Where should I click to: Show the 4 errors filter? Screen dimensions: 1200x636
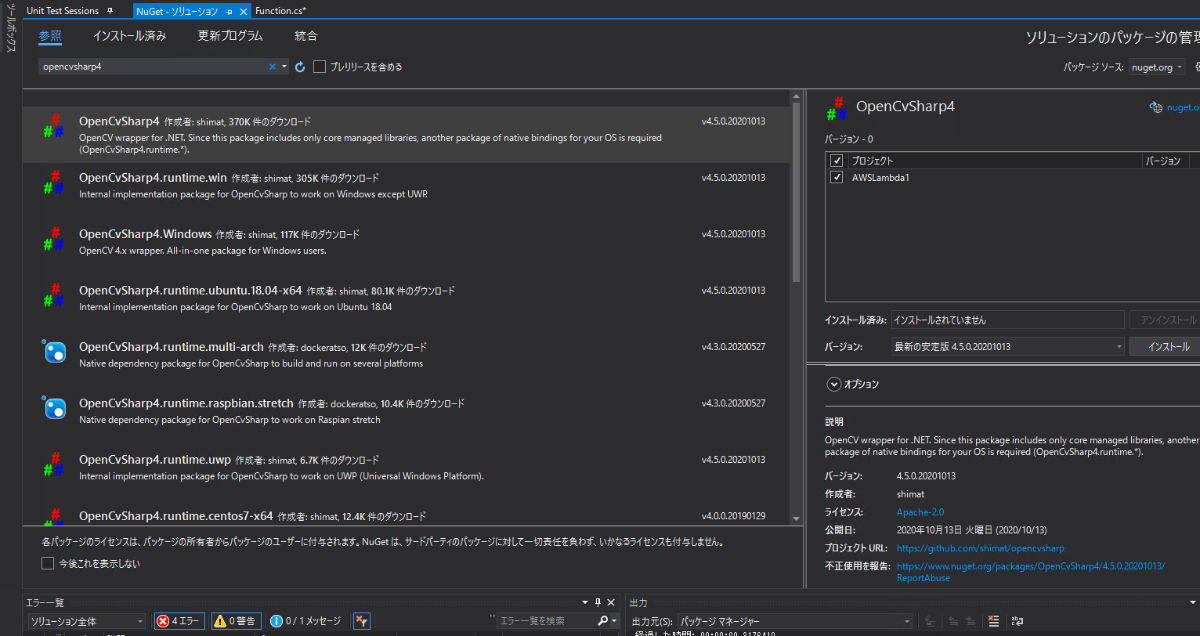[178, 620]
